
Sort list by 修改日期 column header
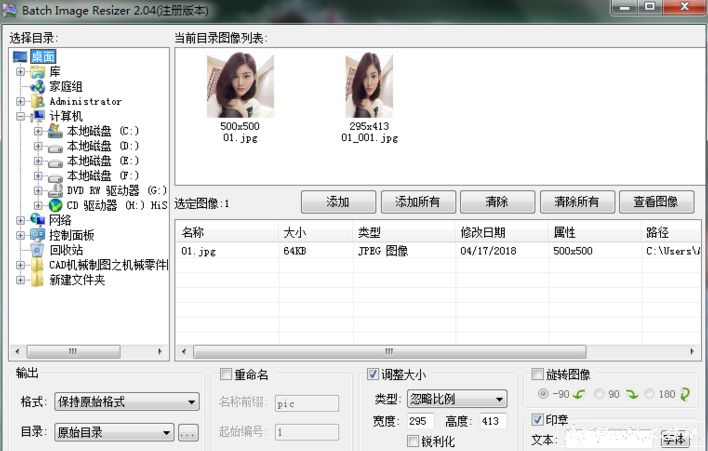(x=502, y=232)
